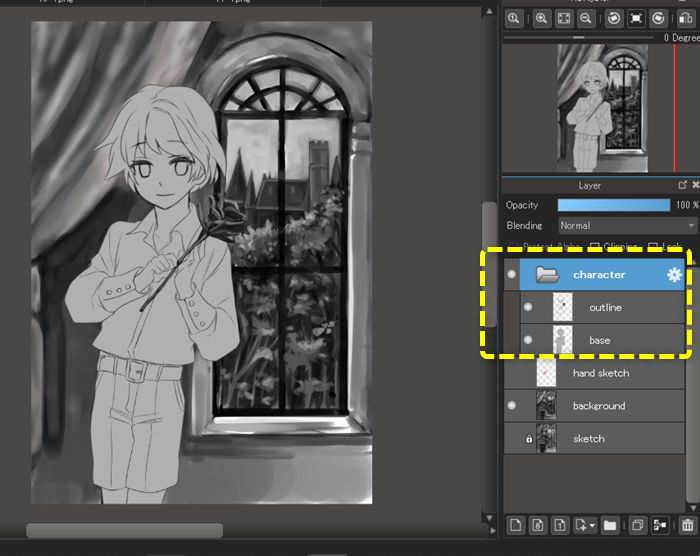Merge the layer down

click(660, 525)
